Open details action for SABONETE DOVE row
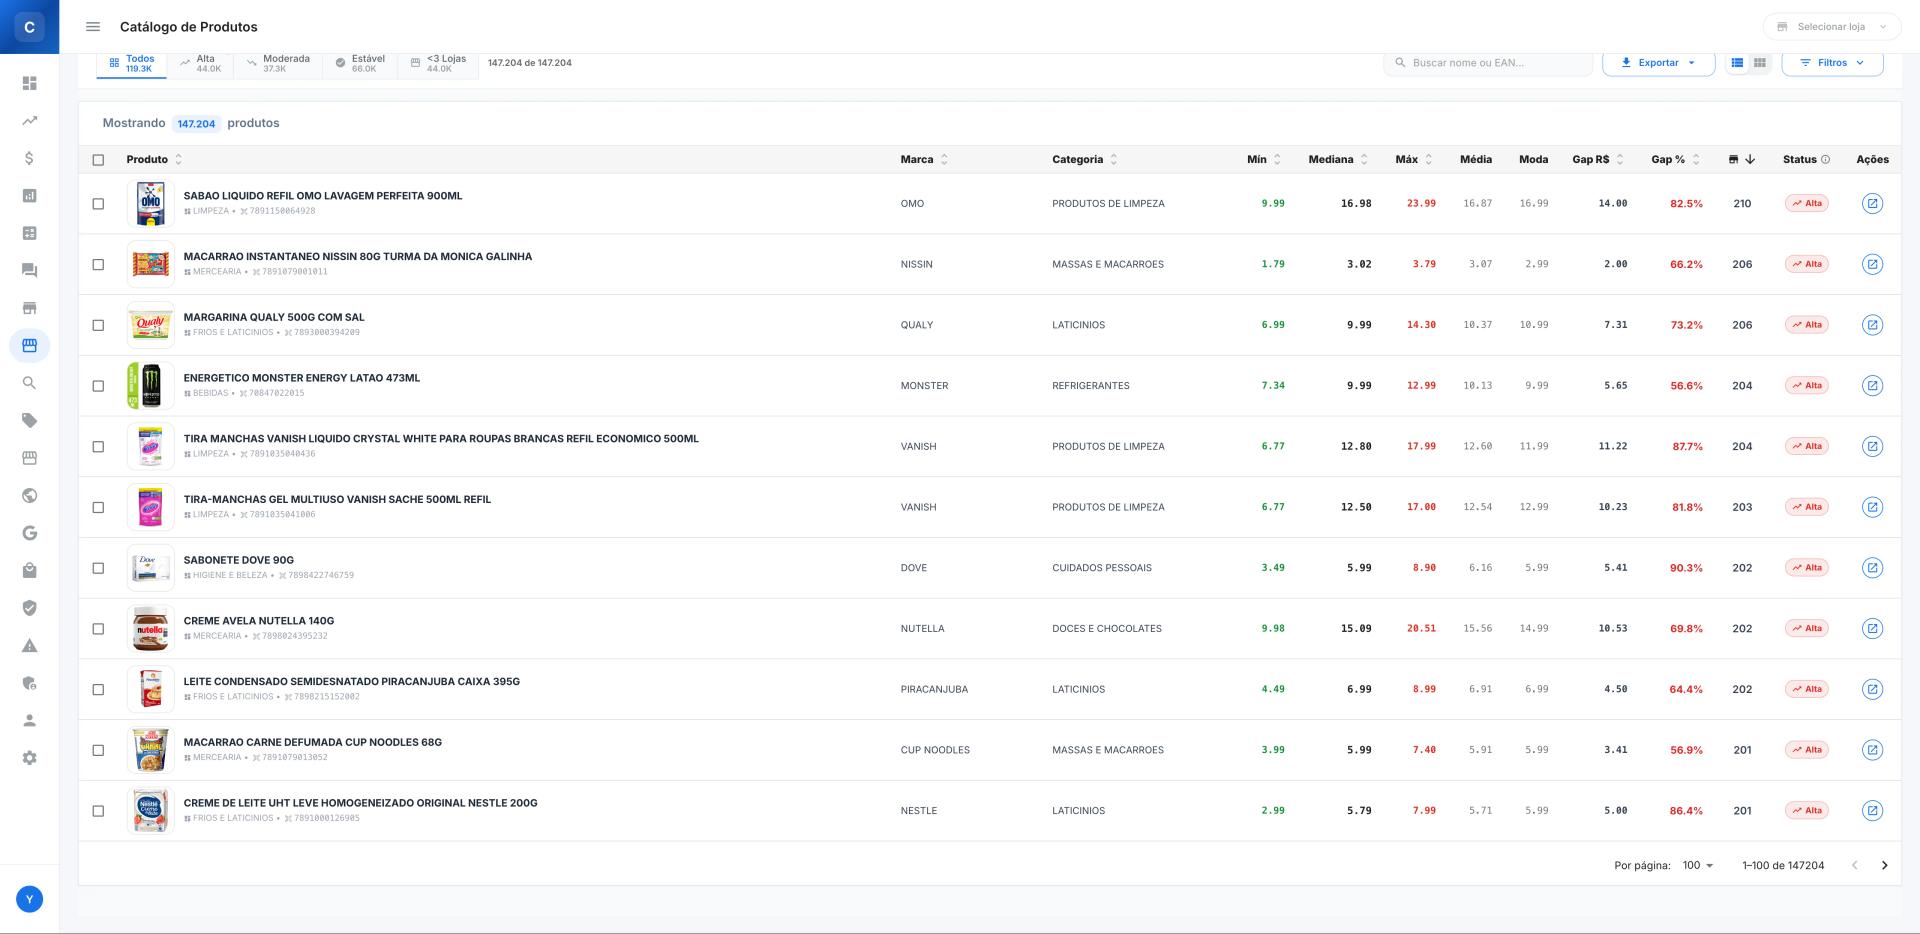1920x934 pixels. click(x=1872, y=568)
